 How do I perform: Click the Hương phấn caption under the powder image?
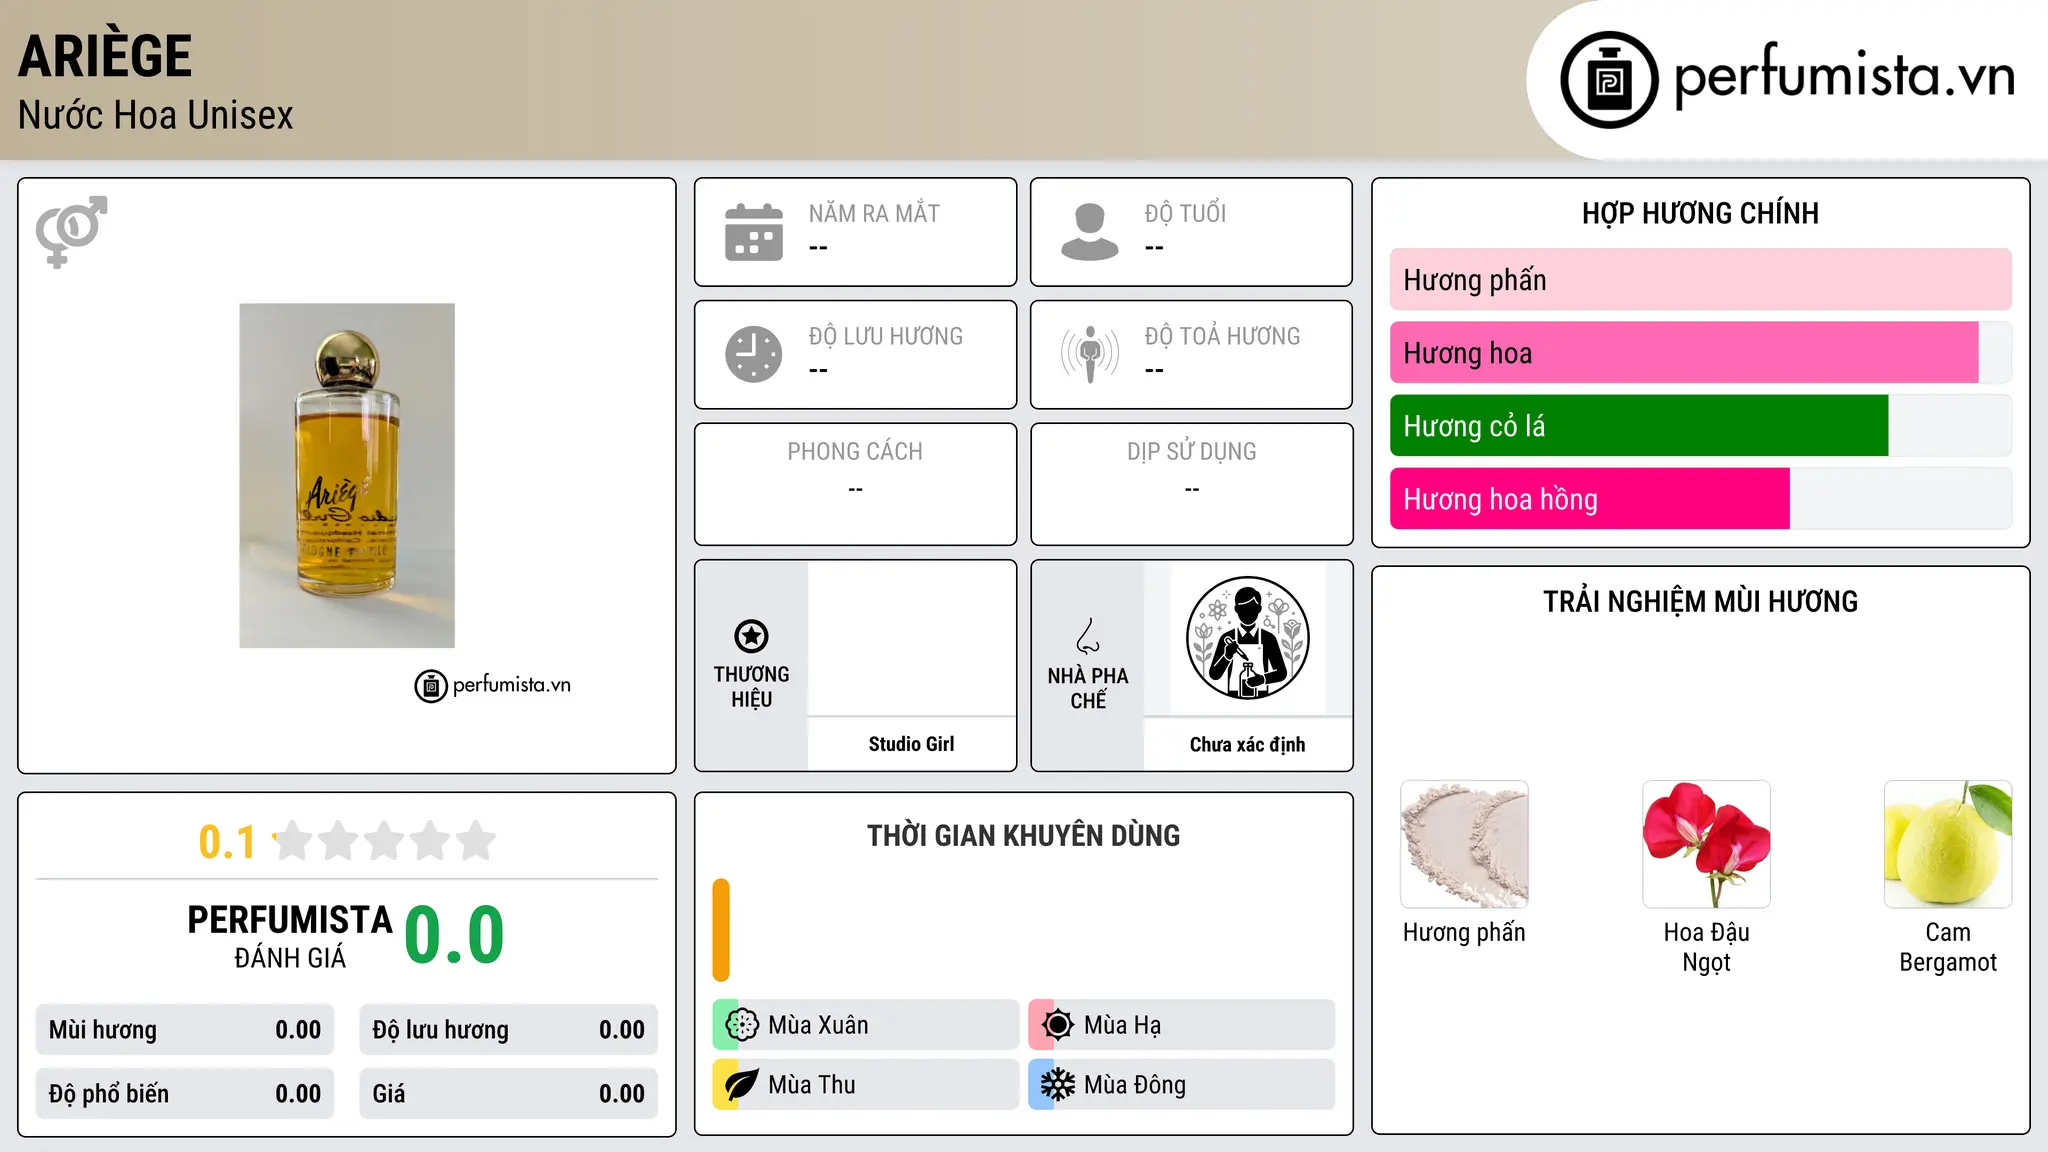pyautogui.click(x=1464, y=932)
